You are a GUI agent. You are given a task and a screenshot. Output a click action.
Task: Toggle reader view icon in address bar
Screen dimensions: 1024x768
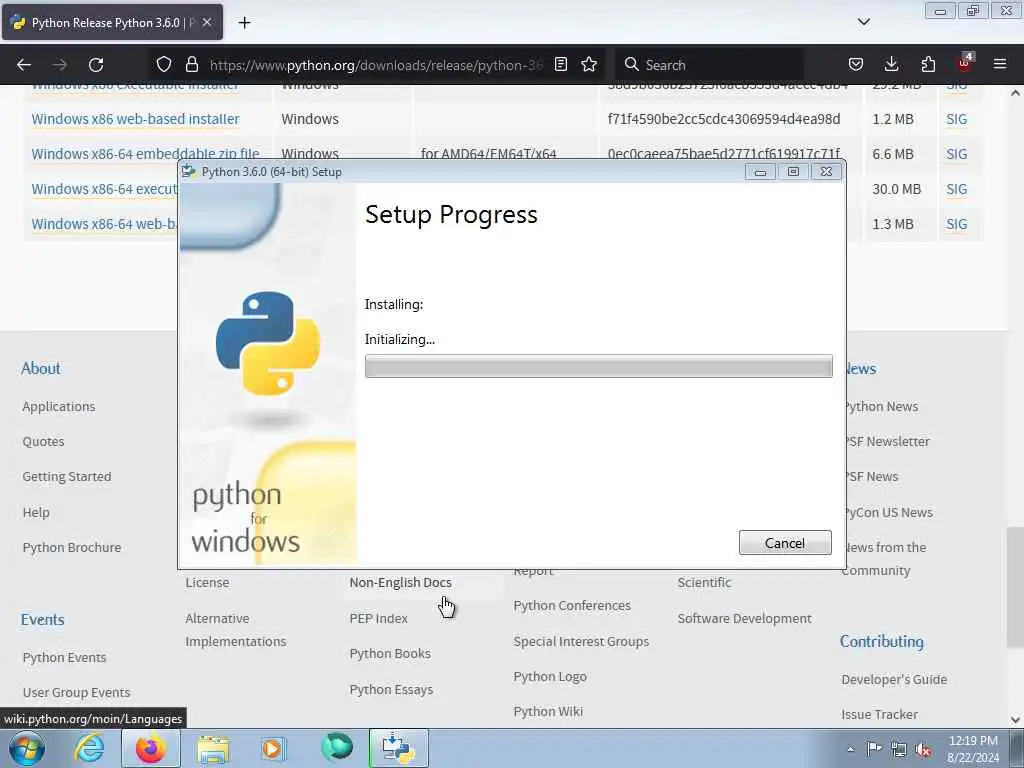pos(560,64)
